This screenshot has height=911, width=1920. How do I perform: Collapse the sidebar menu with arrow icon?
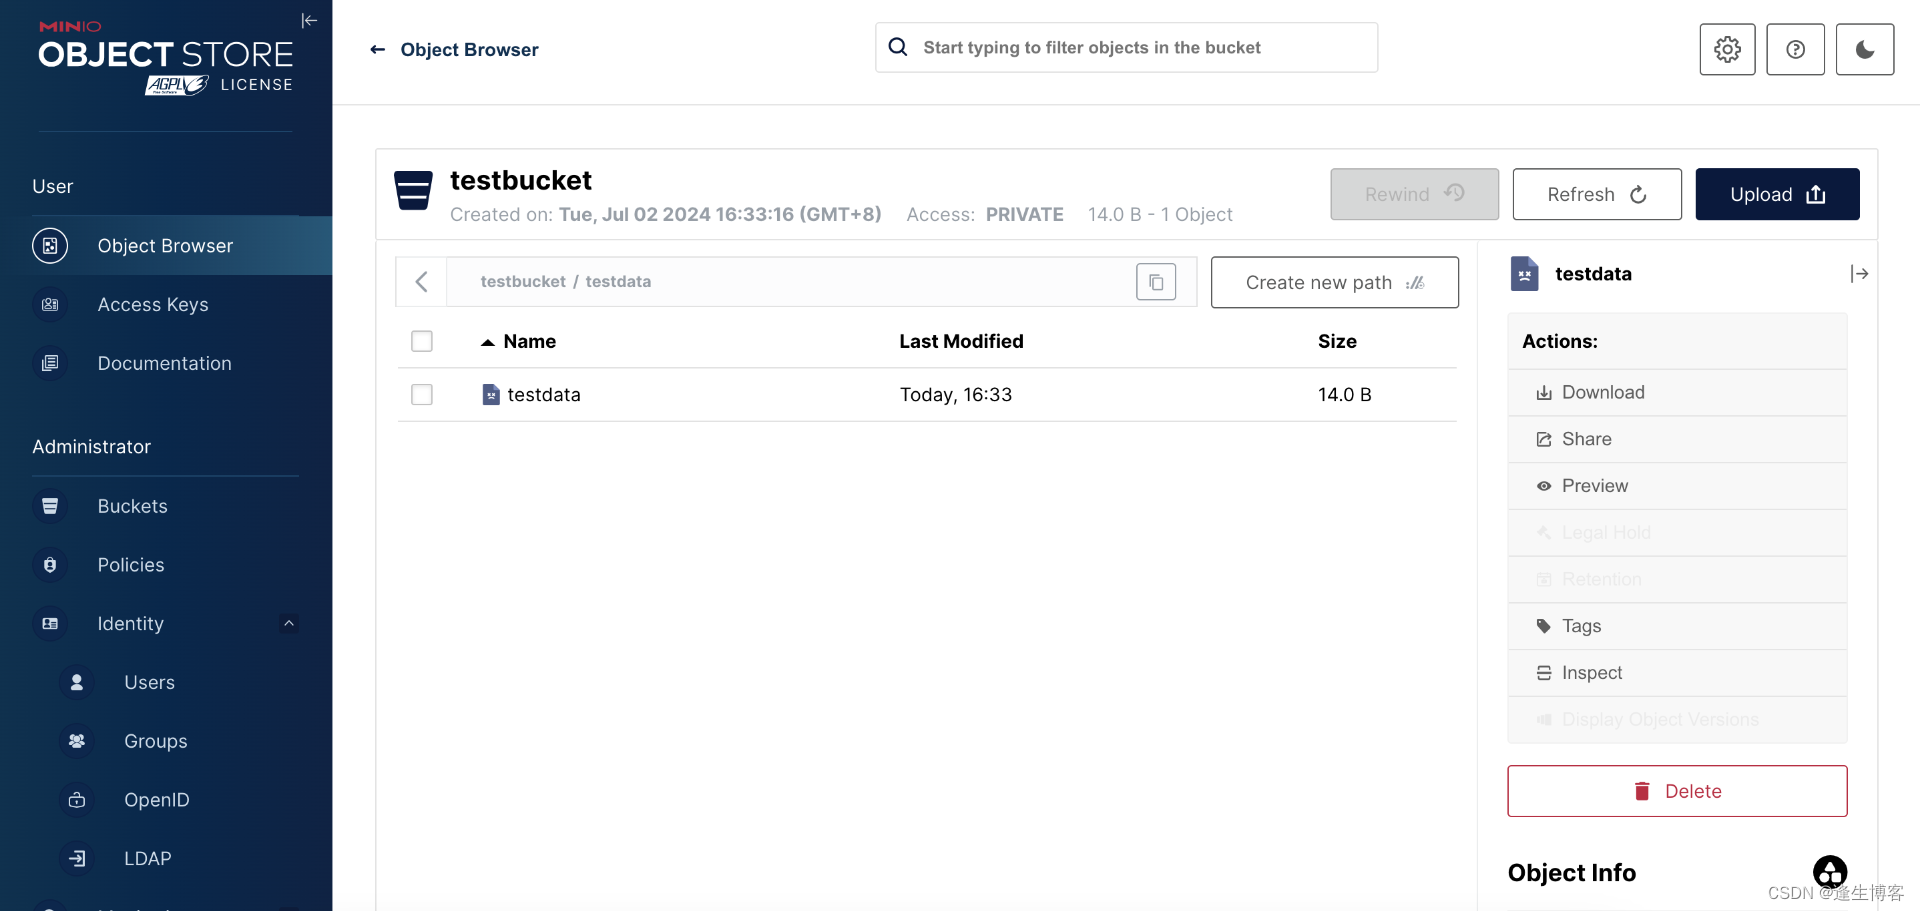tap(309, 20)
